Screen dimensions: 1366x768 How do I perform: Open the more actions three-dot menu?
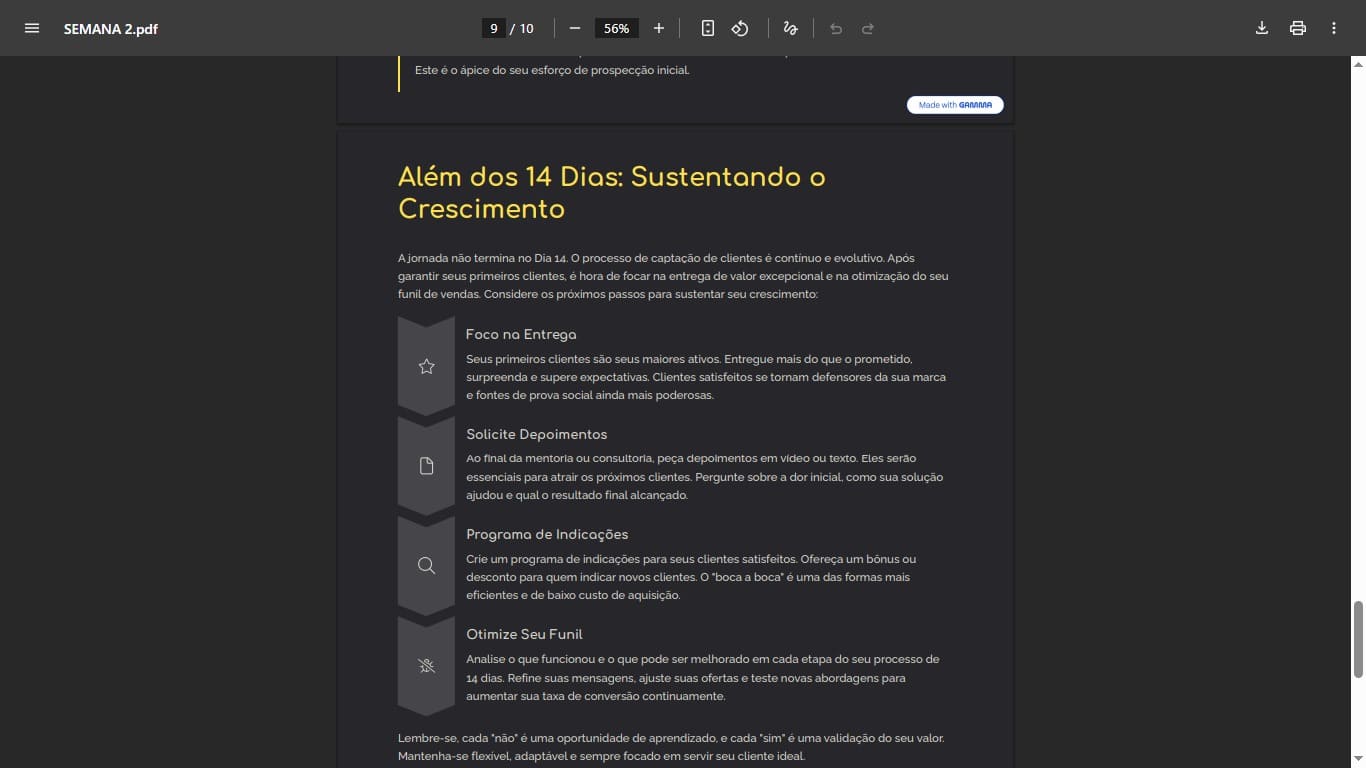pos(1334,28)
